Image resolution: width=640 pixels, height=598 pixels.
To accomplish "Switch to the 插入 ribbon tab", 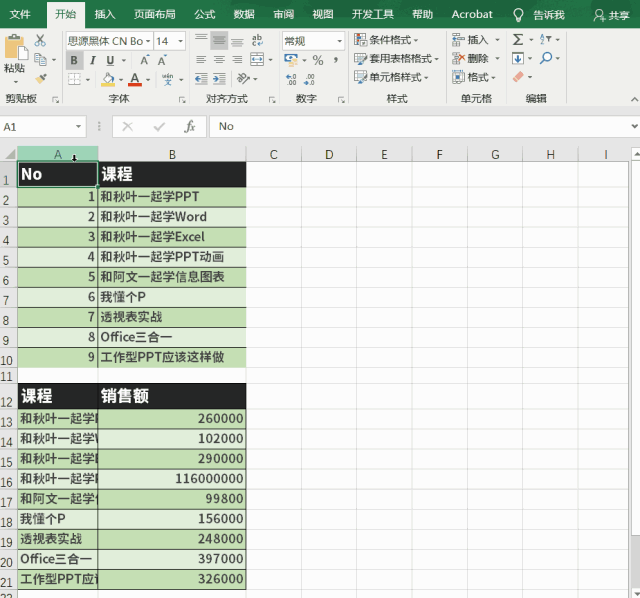I will (105, 15).
